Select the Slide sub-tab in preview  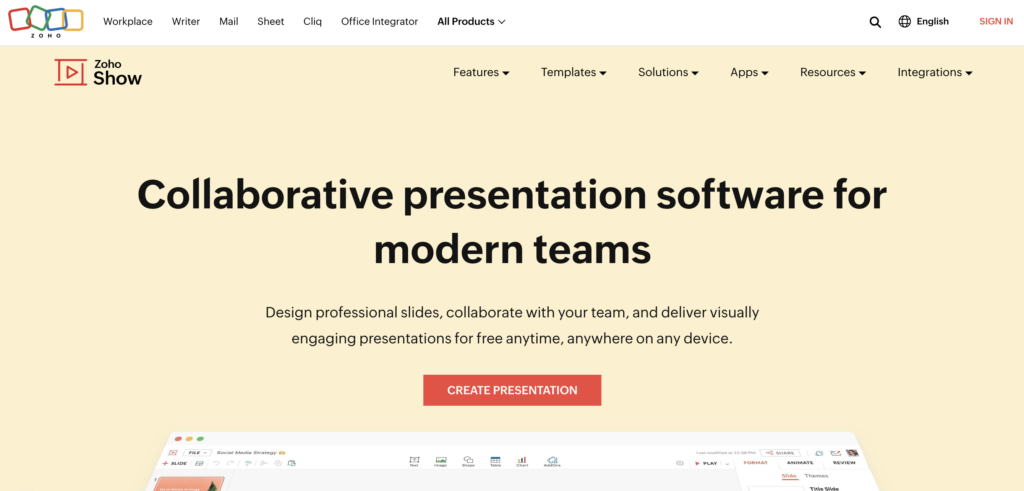790,476
